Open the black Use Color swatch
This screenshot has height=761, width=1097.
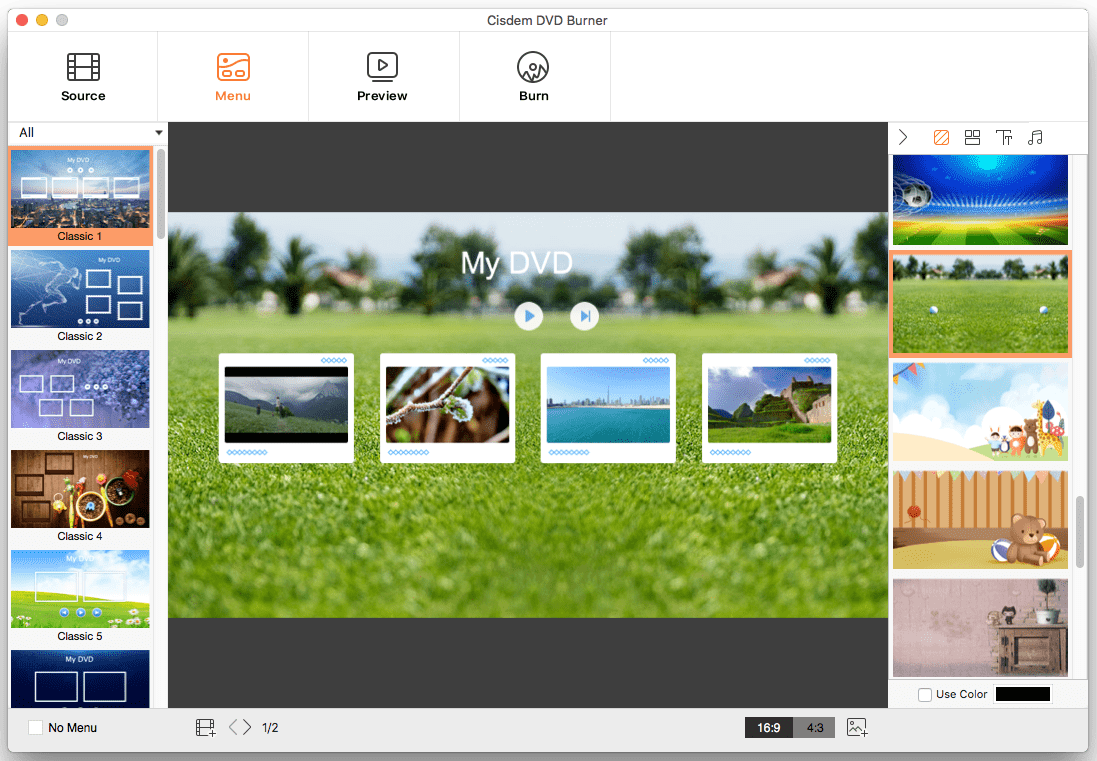click(1023, 694)
